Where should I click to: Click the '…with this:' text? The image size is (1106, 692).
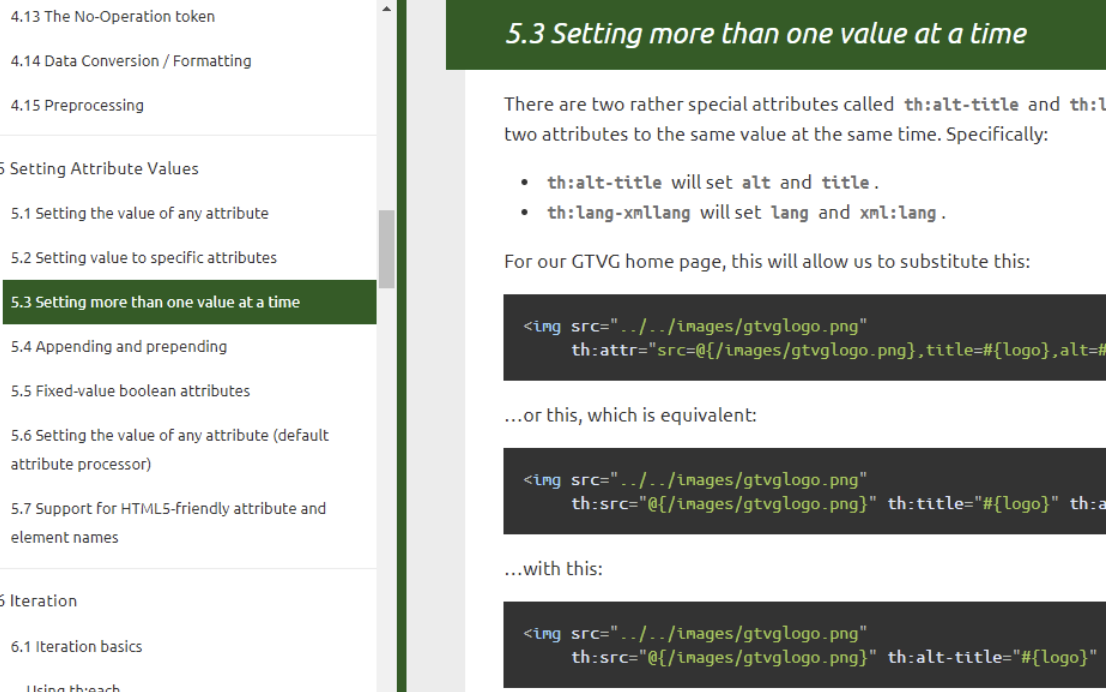554,569
